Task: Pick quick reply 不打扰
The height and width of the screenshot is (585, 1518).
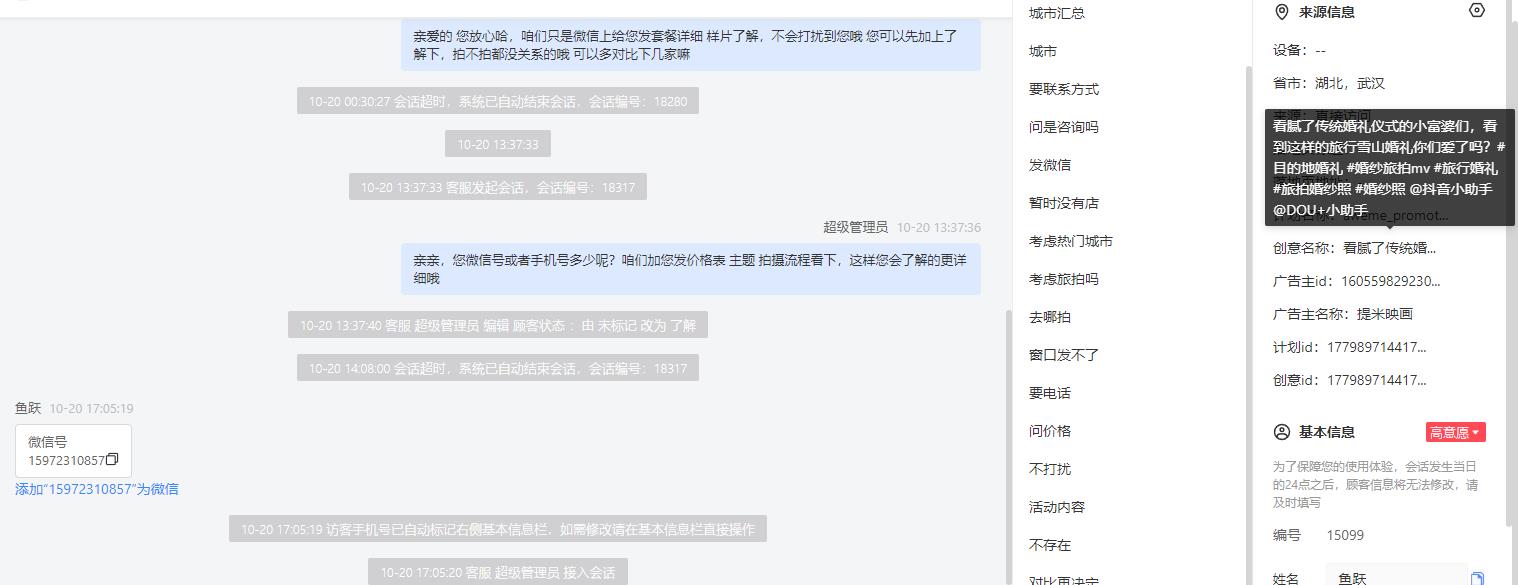Action: pyautogui.click(x=1050, y=469)
